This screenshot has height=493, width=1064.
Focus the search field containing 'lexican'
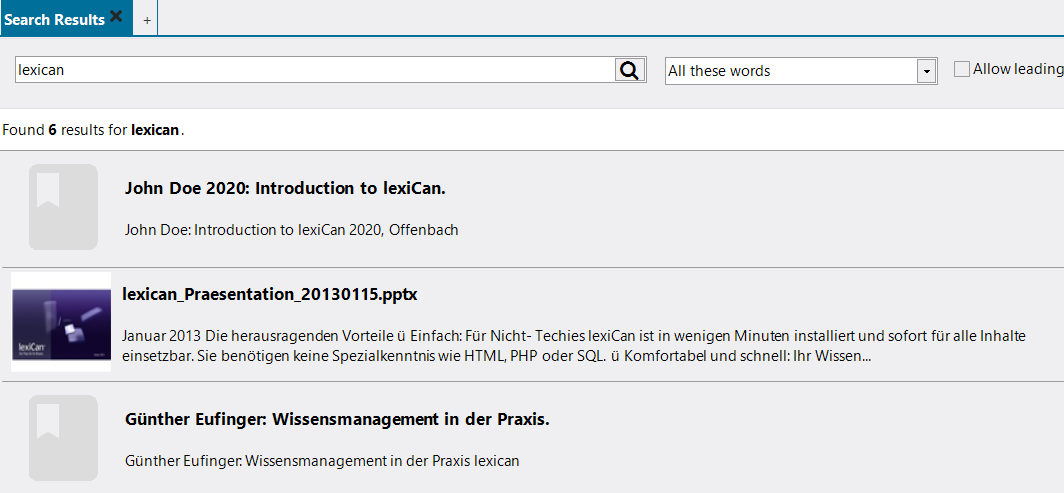pyautogui.click(x=314, y=70)
